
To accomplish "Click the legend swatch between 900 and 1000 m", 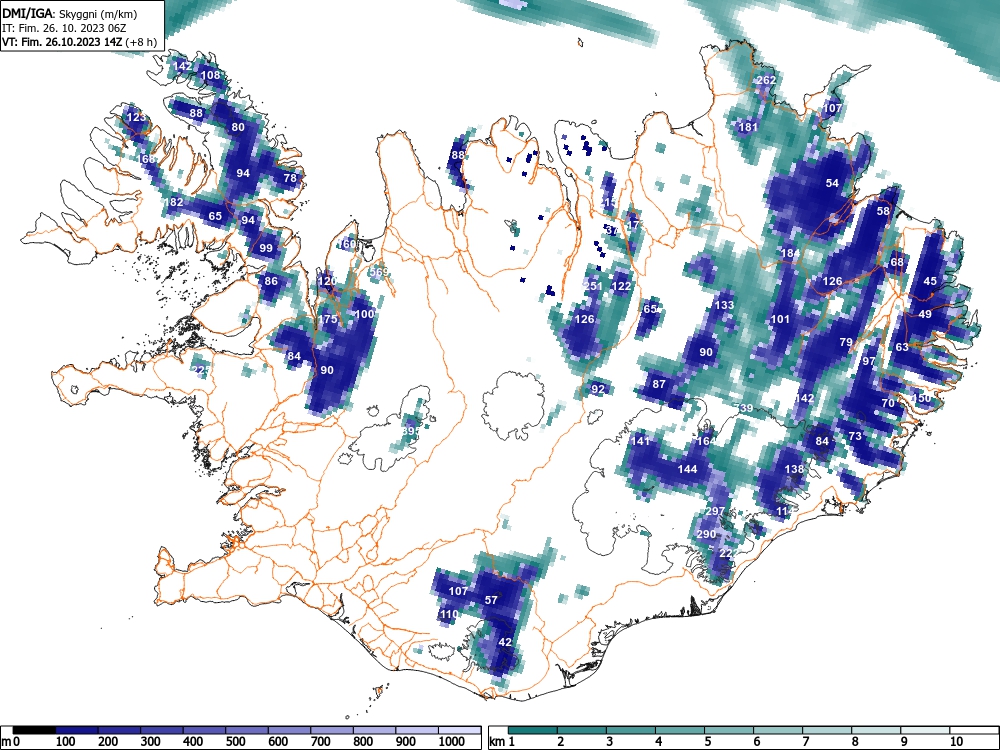I will 417,730.
